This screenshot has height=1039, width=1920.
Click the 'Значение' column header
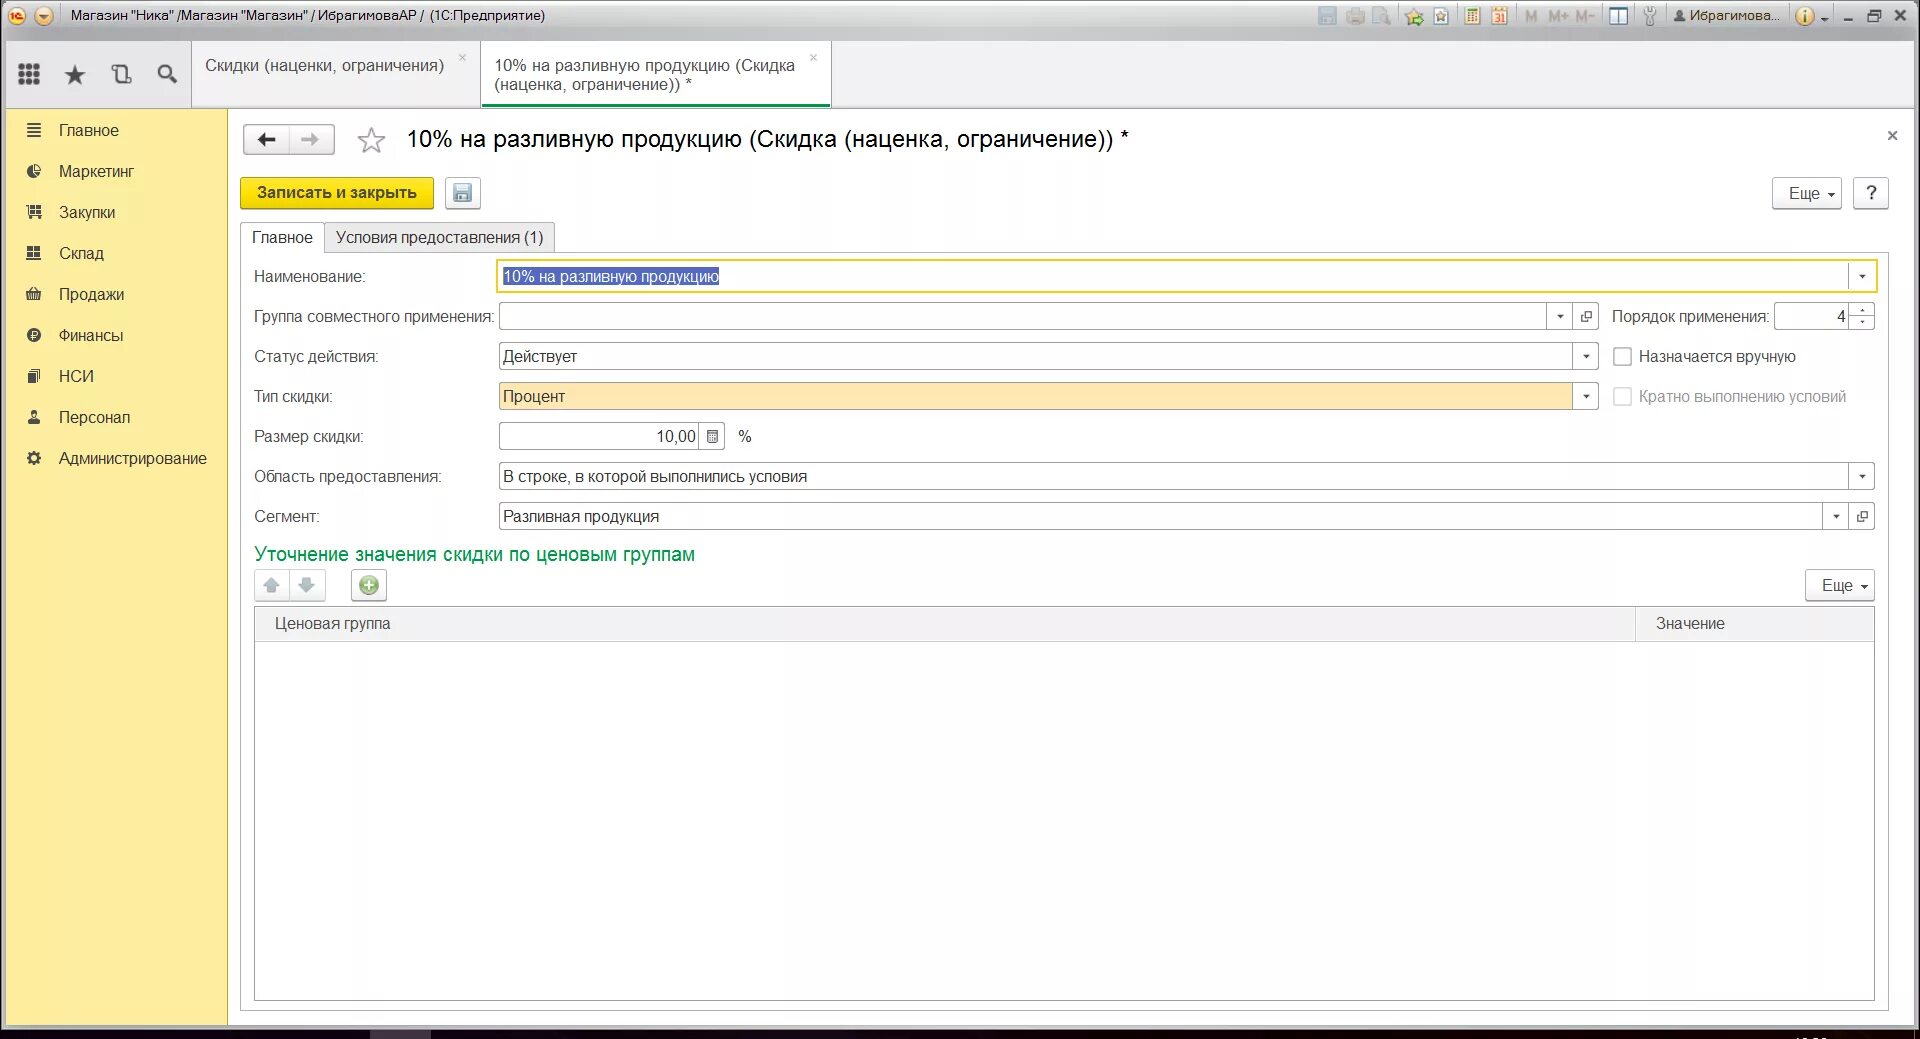point(1755,624)
